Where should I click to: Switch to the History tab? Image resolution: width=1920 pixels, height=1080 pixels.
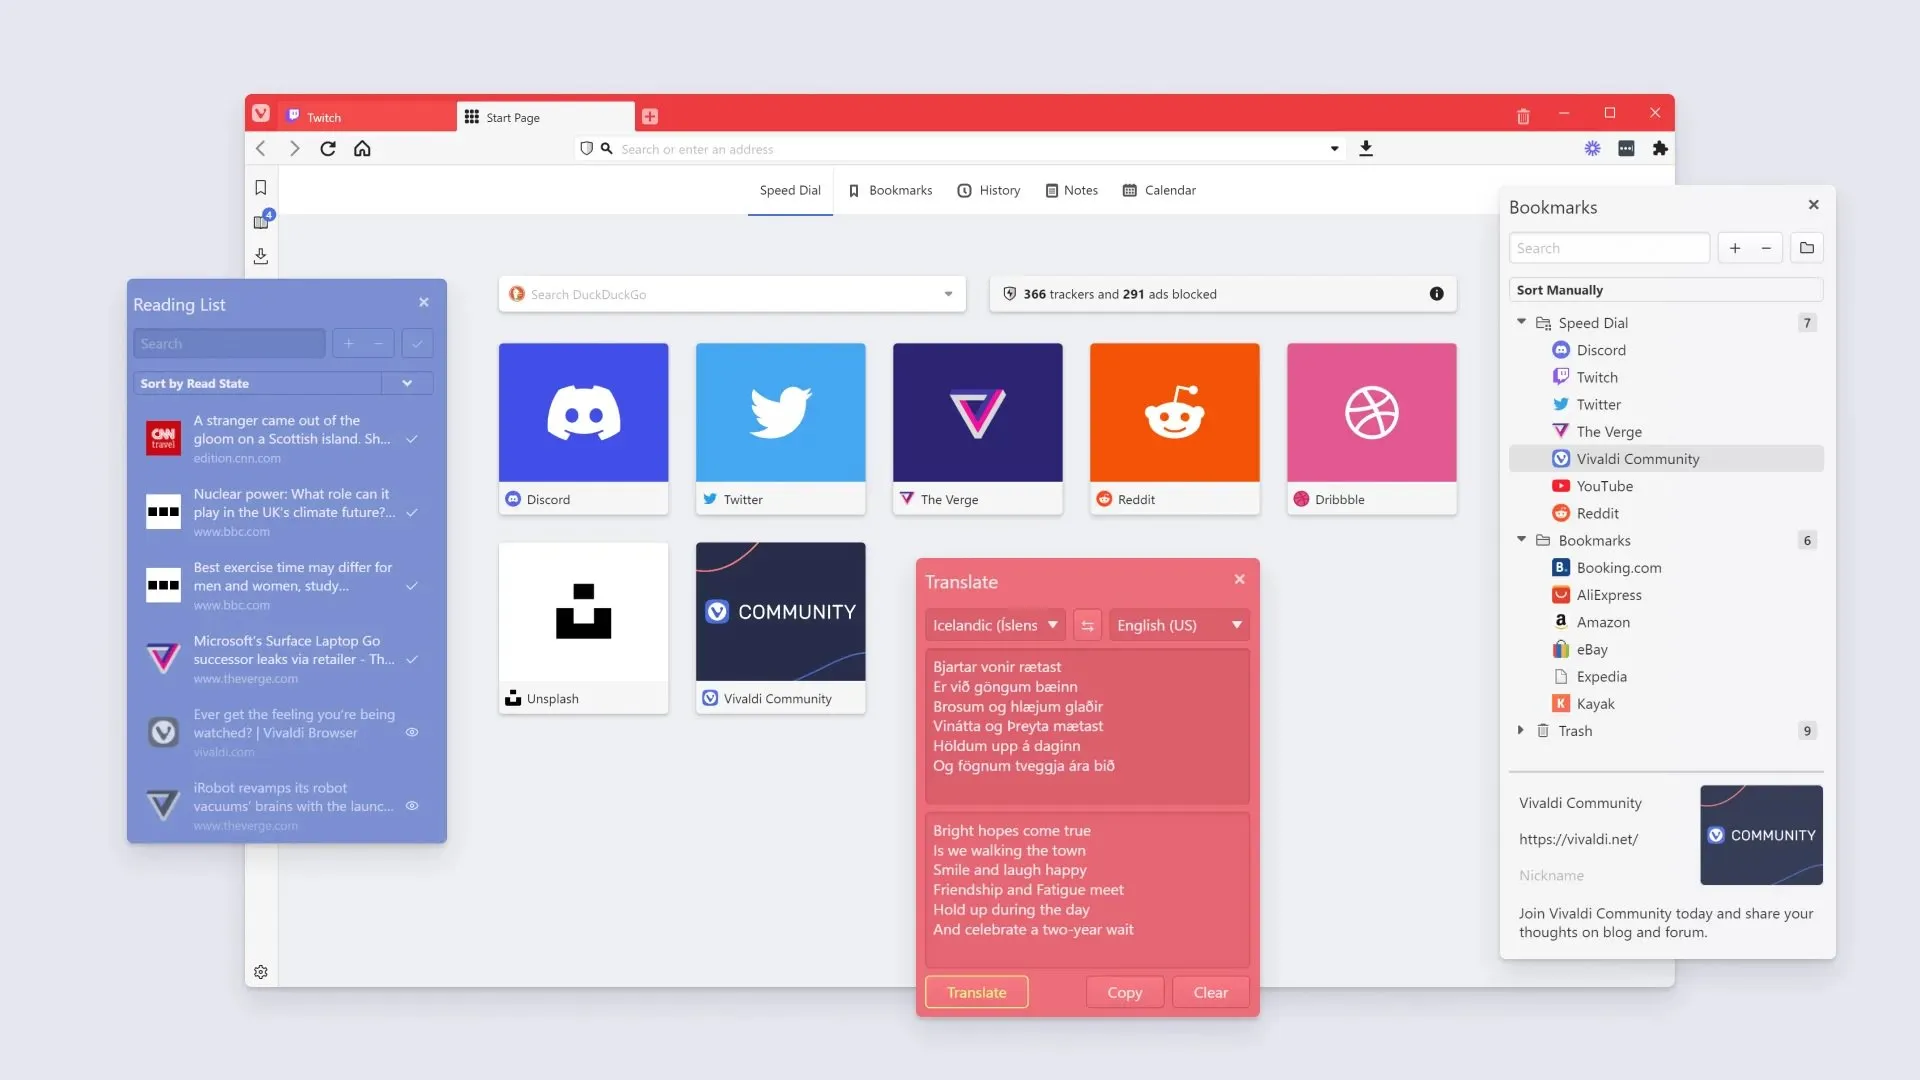998,189
